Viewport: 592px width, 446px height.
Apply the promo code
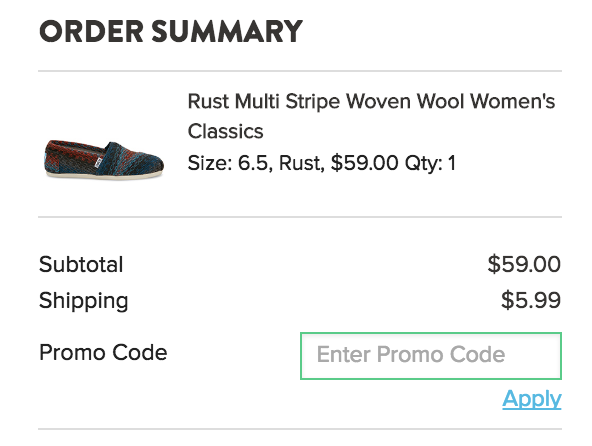click(532, 399)
